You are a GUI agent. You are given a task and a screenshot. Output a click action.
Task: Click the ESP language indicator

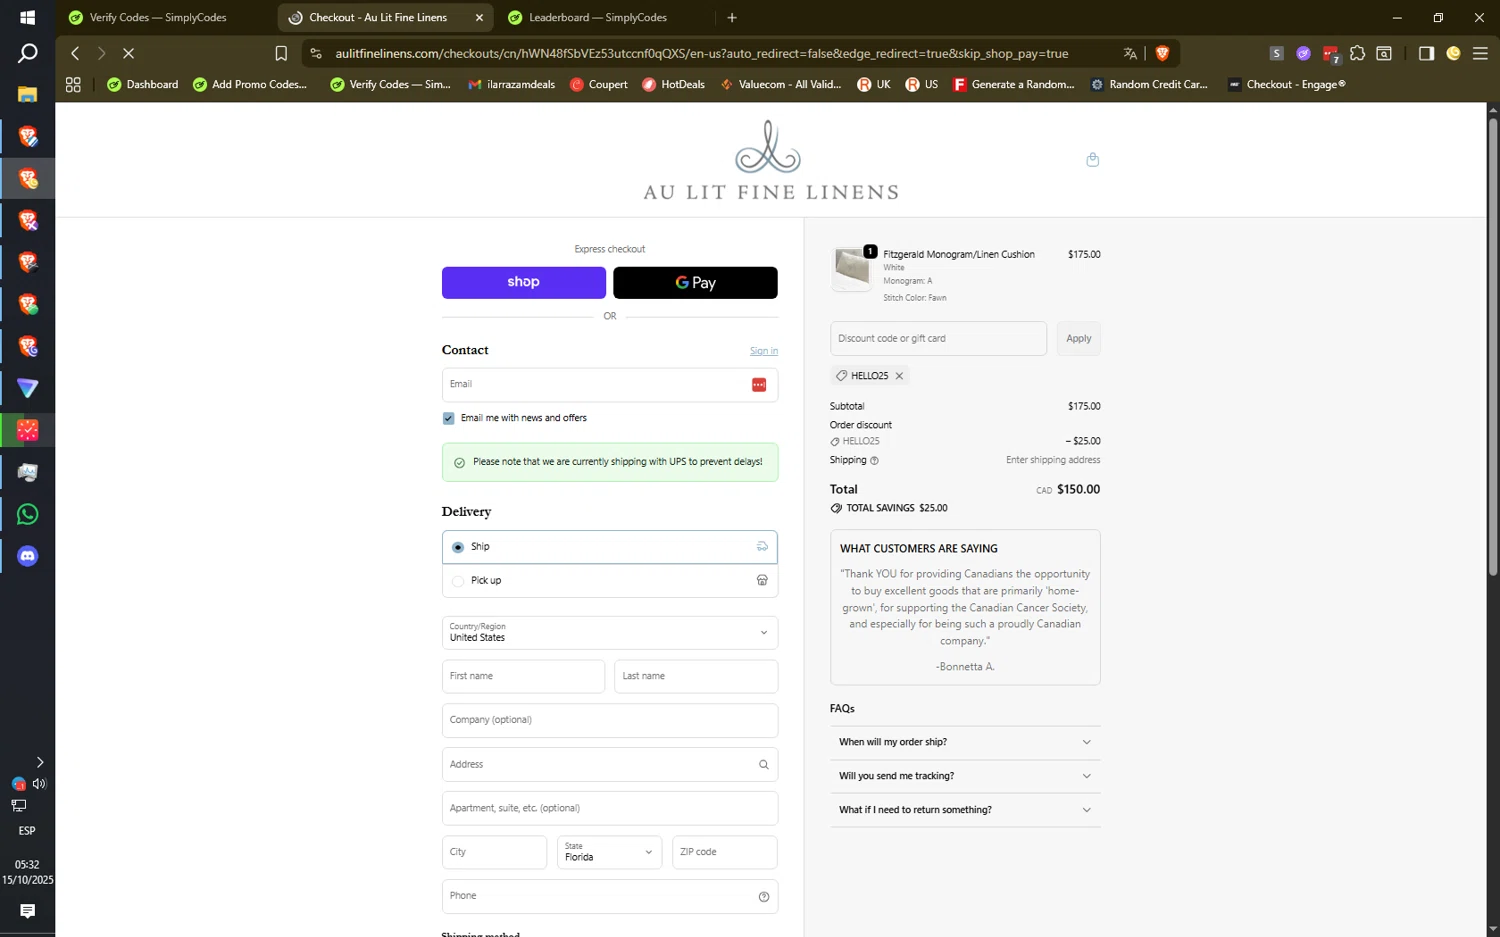click(x=27, y=831)
